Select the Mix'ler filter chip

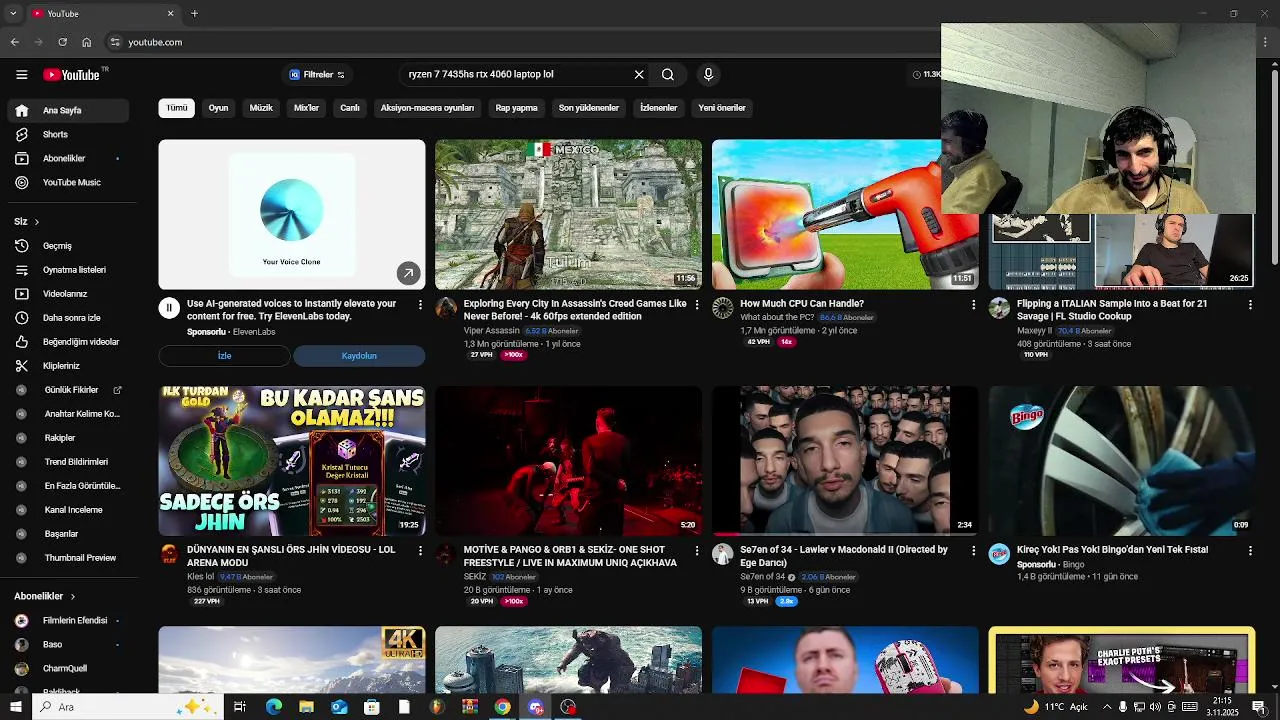(x=306, y=108)
